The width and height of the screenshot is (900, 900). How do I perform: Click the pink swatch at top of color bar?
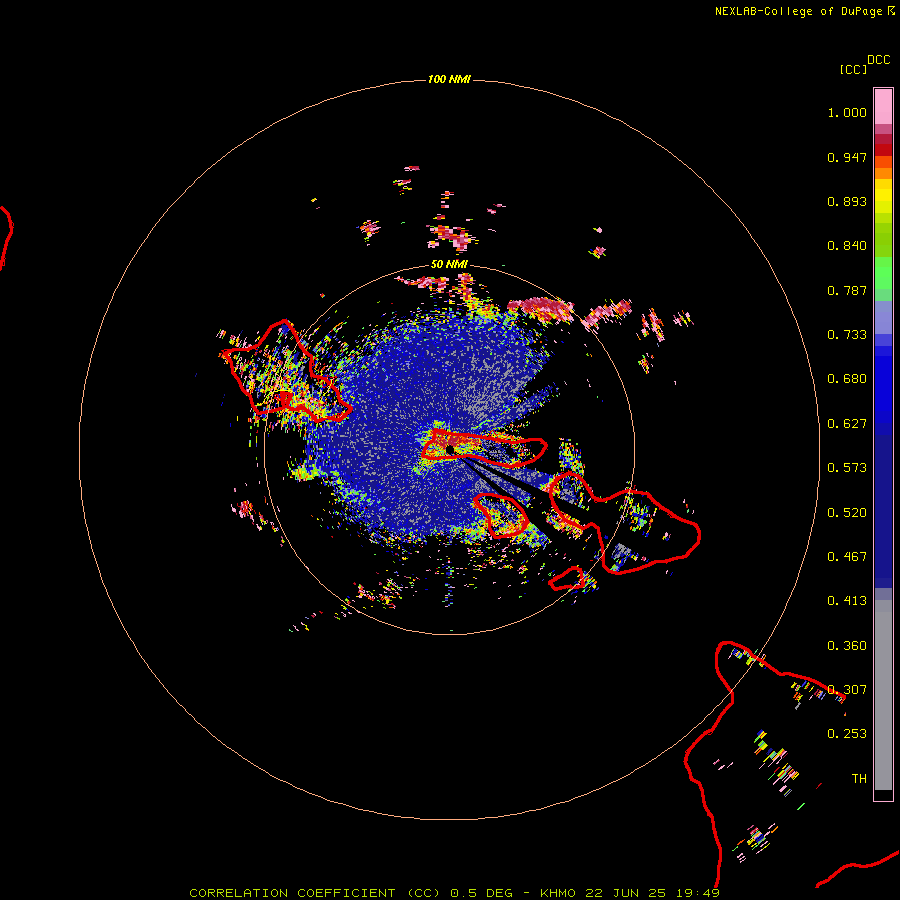click(x=883, y=106)
